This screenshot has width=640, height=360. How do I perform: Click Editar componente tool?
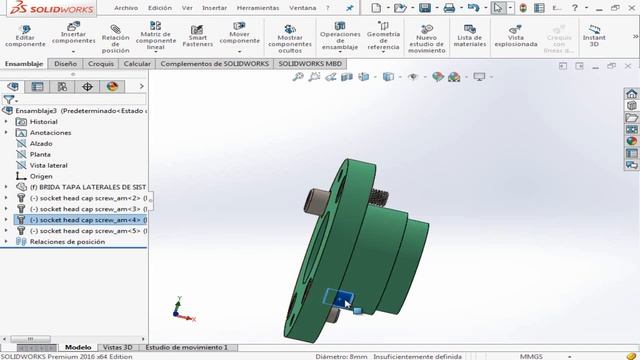[x=25, y=36]
